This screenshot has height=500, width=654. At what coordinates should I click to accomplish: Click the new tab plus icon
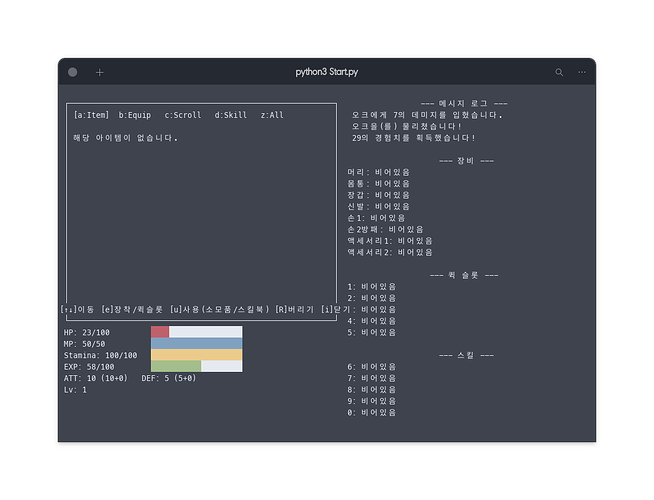tap(99, 73)
